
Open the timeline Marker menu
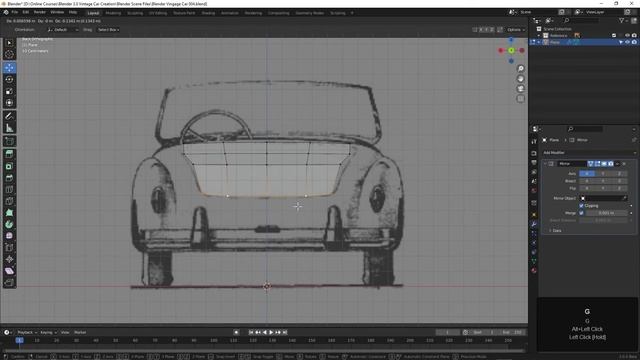80,332
